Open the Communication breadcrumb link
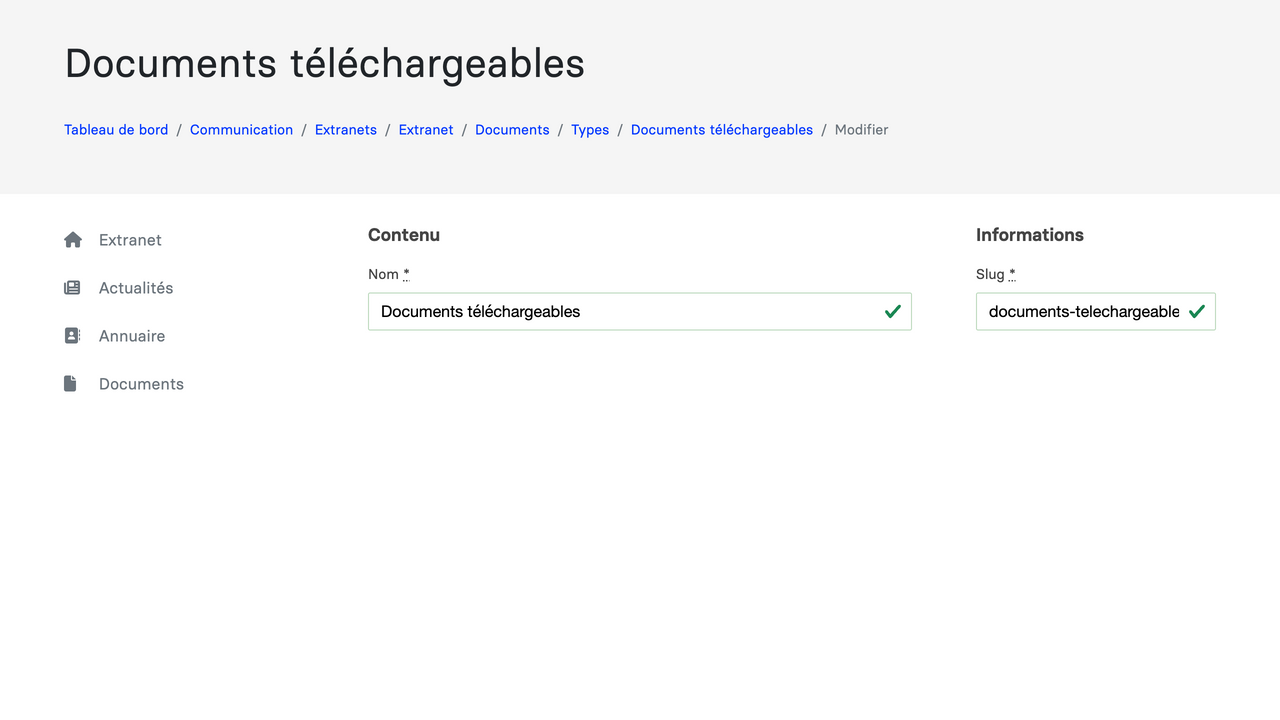The image size is (1280, 720). (x=241, y=130)
